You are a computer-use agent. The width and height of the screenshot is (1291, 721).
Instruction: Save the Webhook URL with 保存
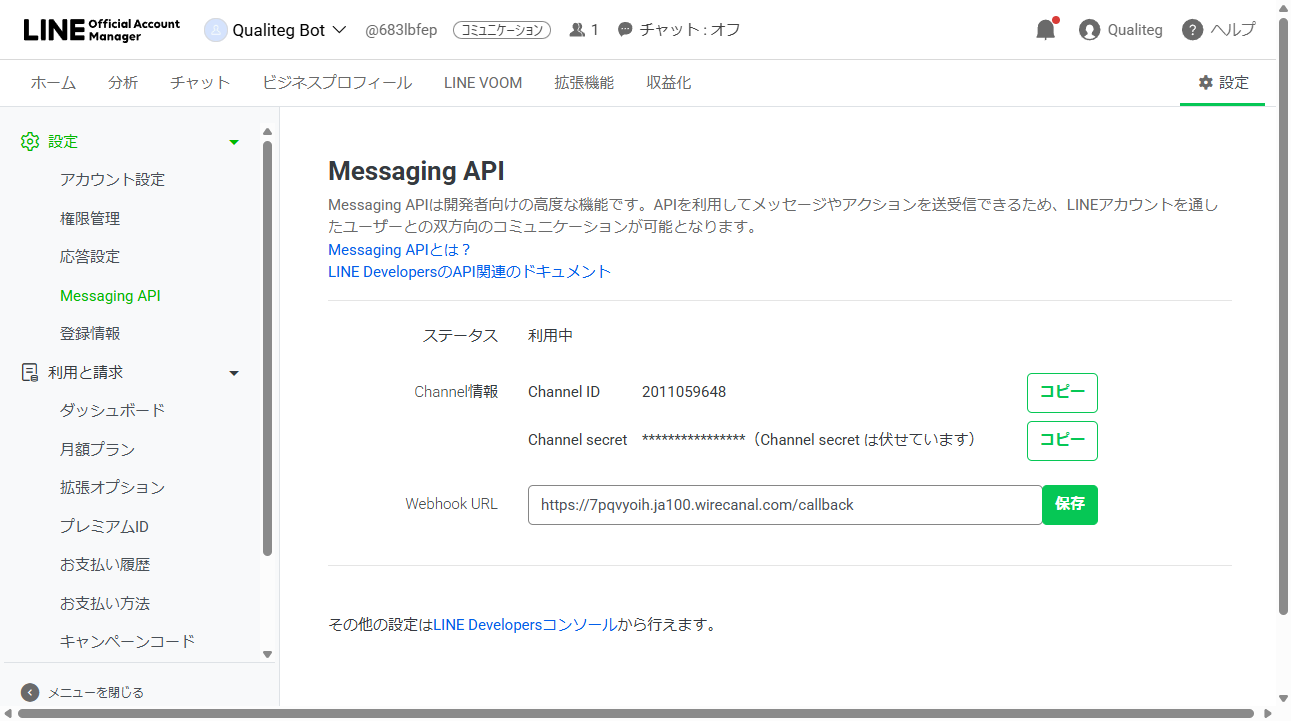pos(1070,505)
